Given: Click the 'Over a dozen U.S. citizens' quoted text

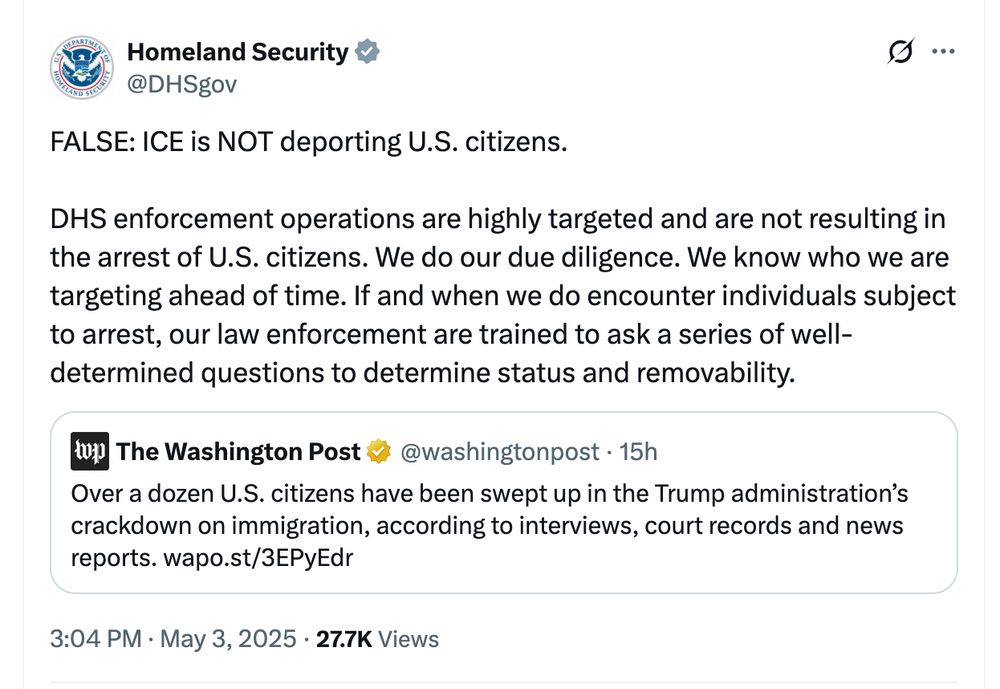Looking at the screenshot, I should tap(489, 526).
